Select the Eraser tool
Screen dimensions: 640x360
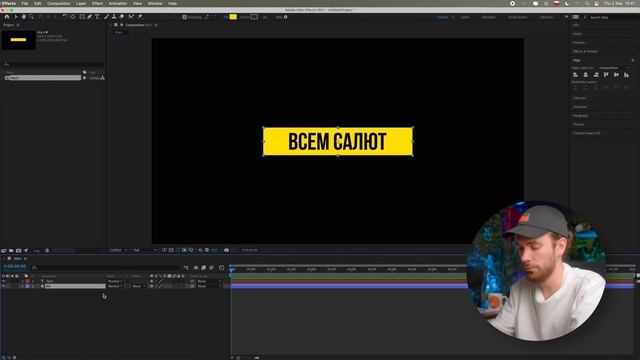click(122, 17)
